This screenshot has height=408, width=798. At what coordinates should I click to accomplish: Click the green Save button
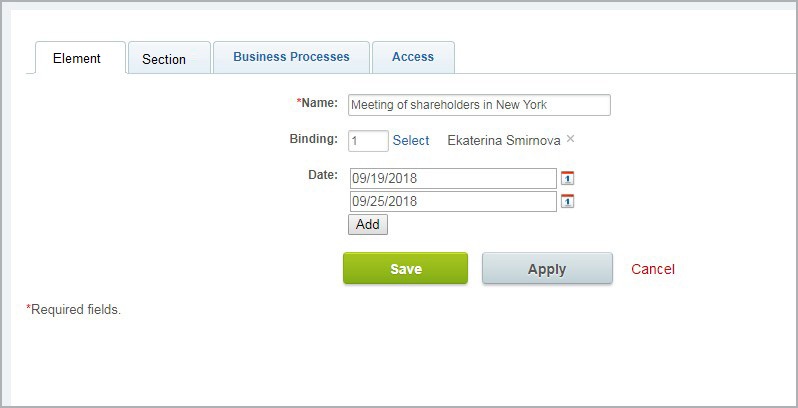pos(406,269)
